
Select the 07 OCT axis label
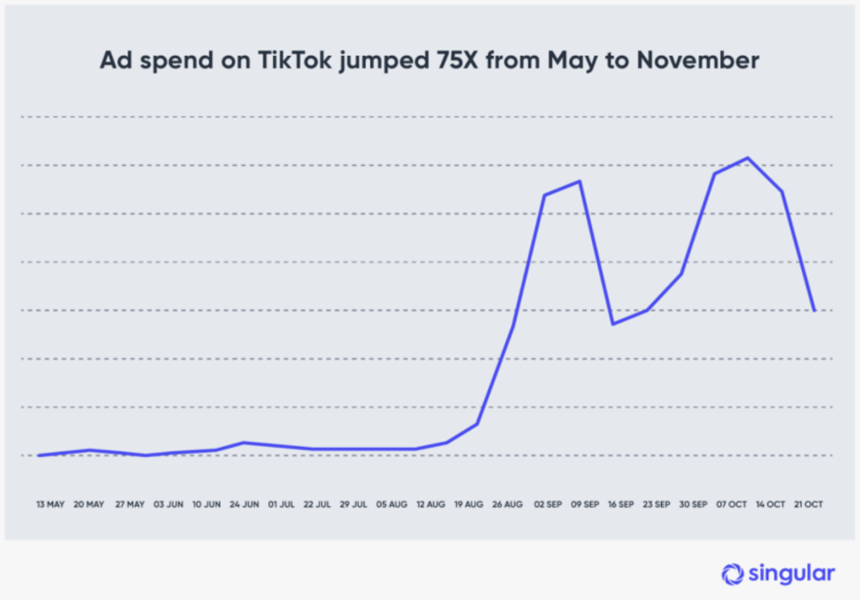pos(732,504)
